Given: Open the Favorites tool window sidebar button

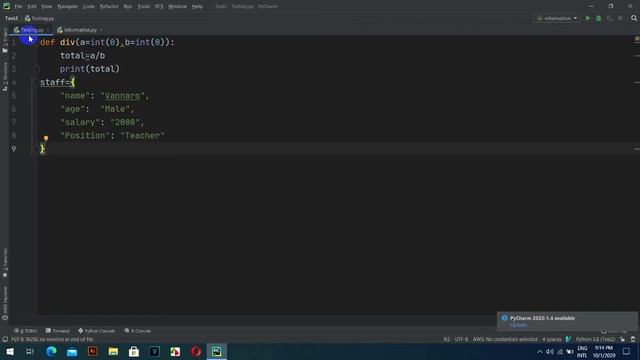Looking at the screenshot, I should point(5,263).
